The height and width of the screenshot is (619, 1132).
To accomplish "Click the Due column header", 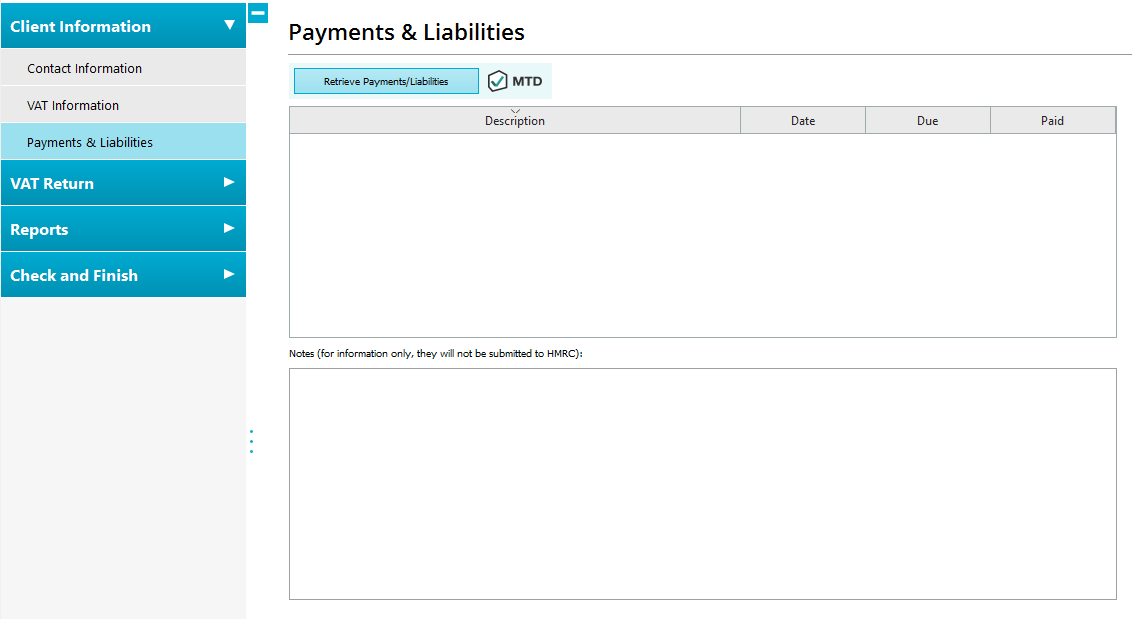I will tap(927, 121).
